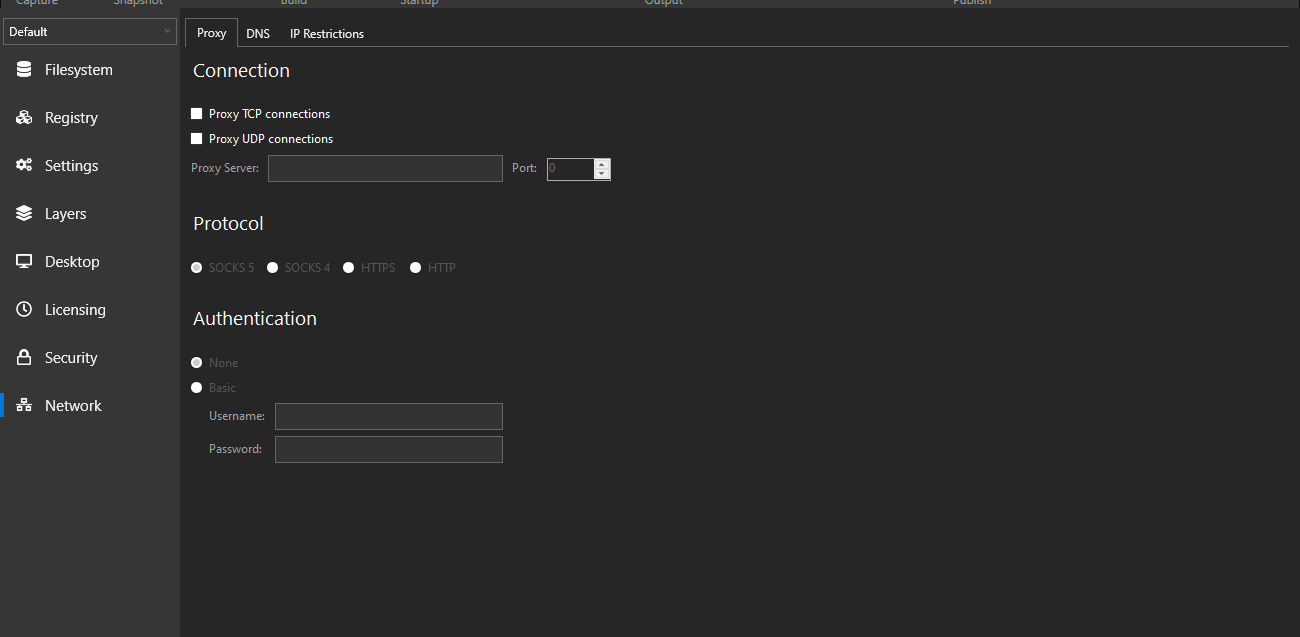This screenshot has width=1300, height=637.
Task: Select the HTTPS protocol option
Action: pos(348,267)
